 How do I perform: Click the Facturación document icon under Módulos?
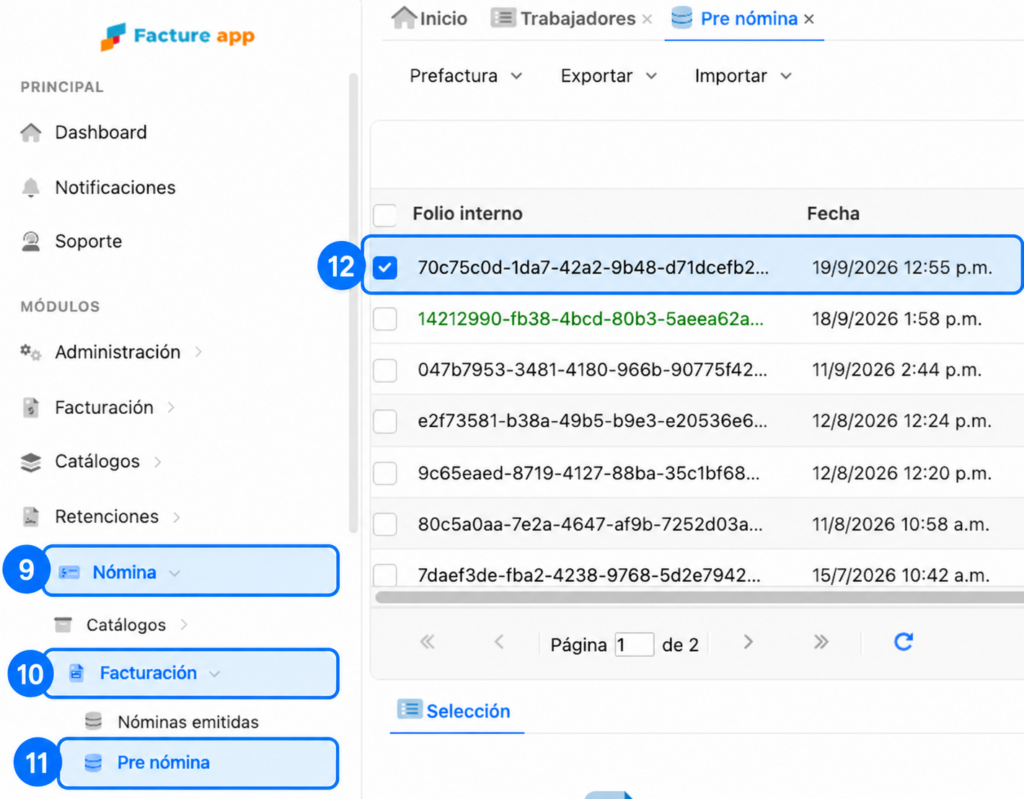31,408
